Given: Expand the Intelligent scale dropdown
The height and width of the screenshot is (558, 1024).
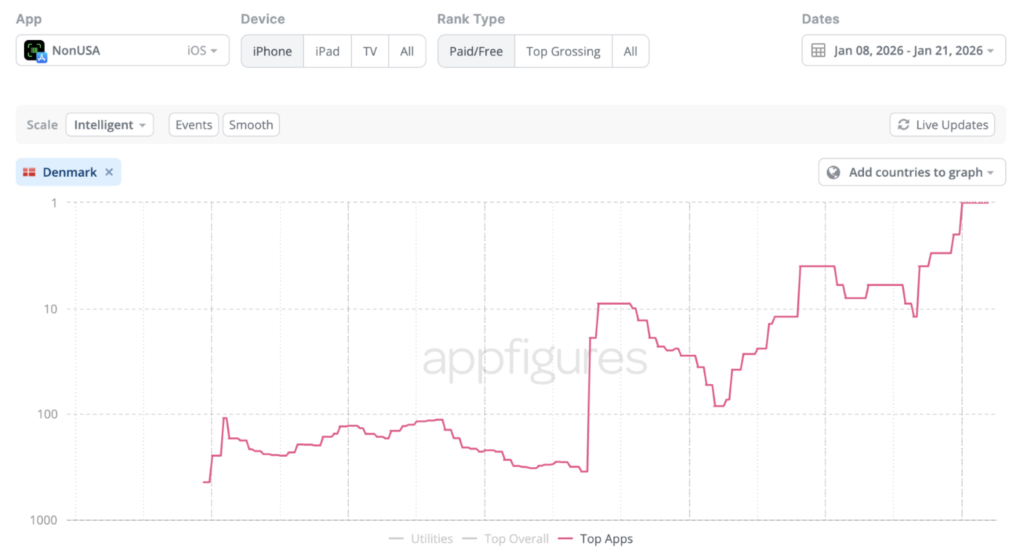Looking at the screenshot, I should pos(109,125).
